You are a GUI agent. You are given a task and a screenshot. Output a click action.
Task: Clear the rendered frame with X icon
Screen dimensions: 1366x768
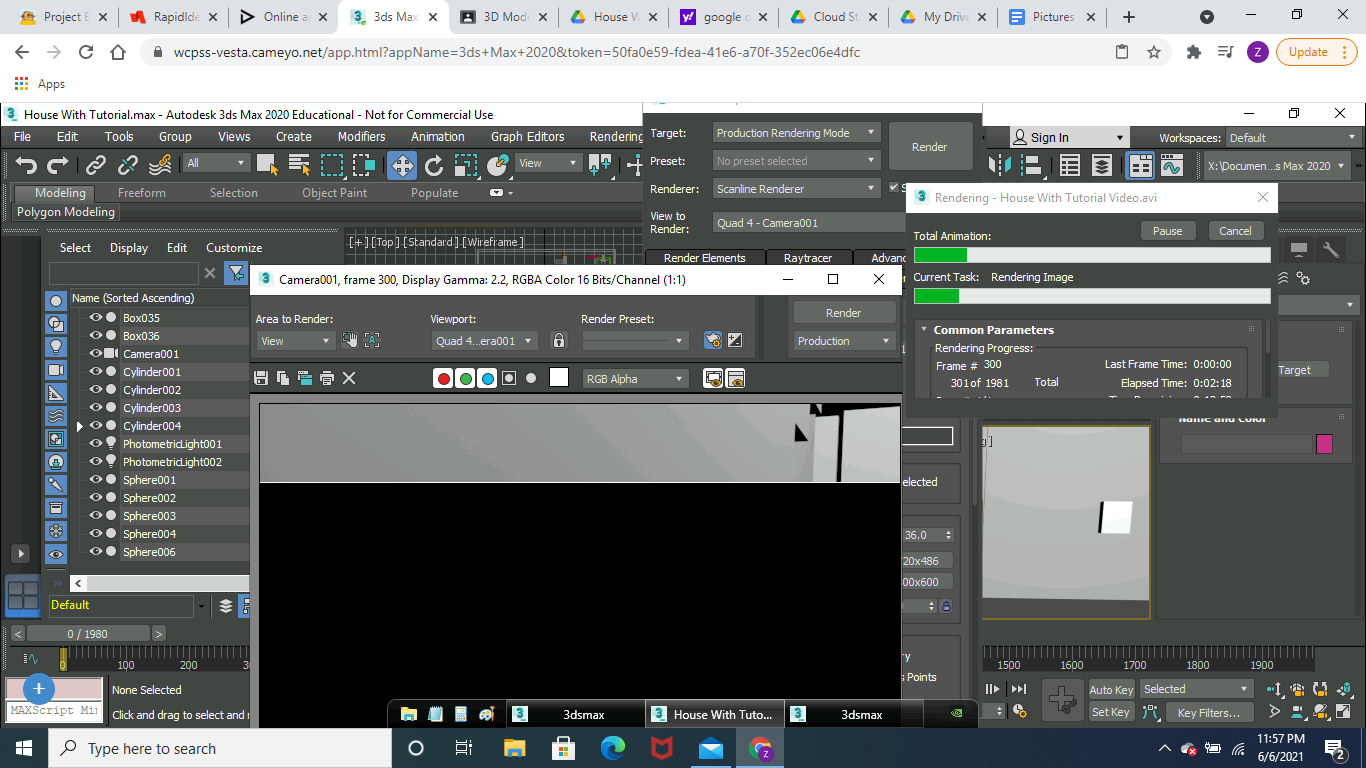[x=349, y=378]
